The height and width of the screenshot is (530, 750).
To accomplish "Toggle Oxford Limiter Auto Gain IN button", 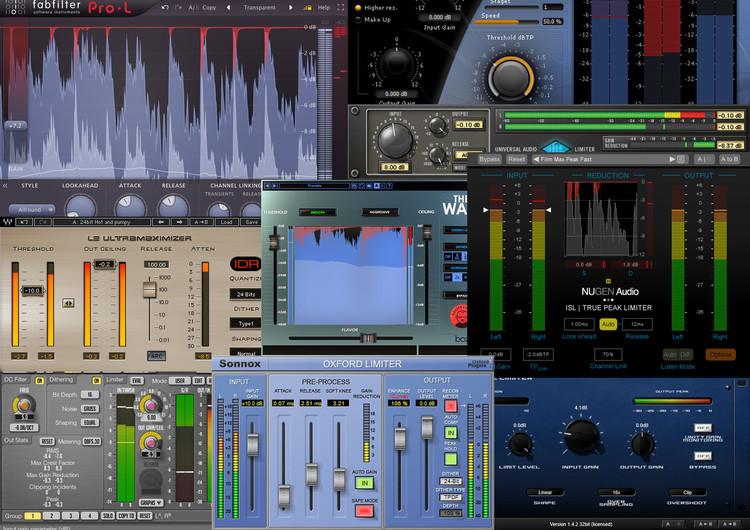I will [364, 484].
